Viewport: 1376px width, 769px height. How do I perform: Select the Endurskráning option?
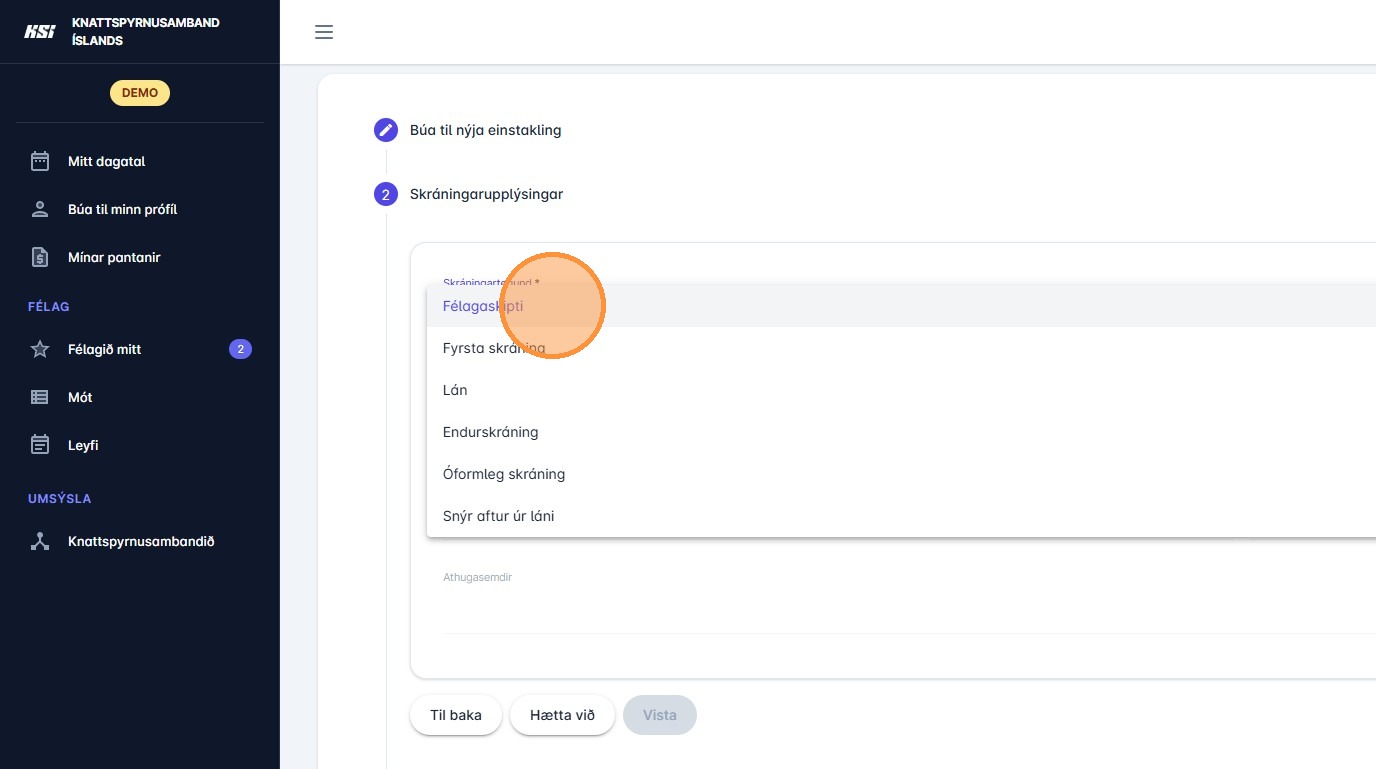click(490, 432)
